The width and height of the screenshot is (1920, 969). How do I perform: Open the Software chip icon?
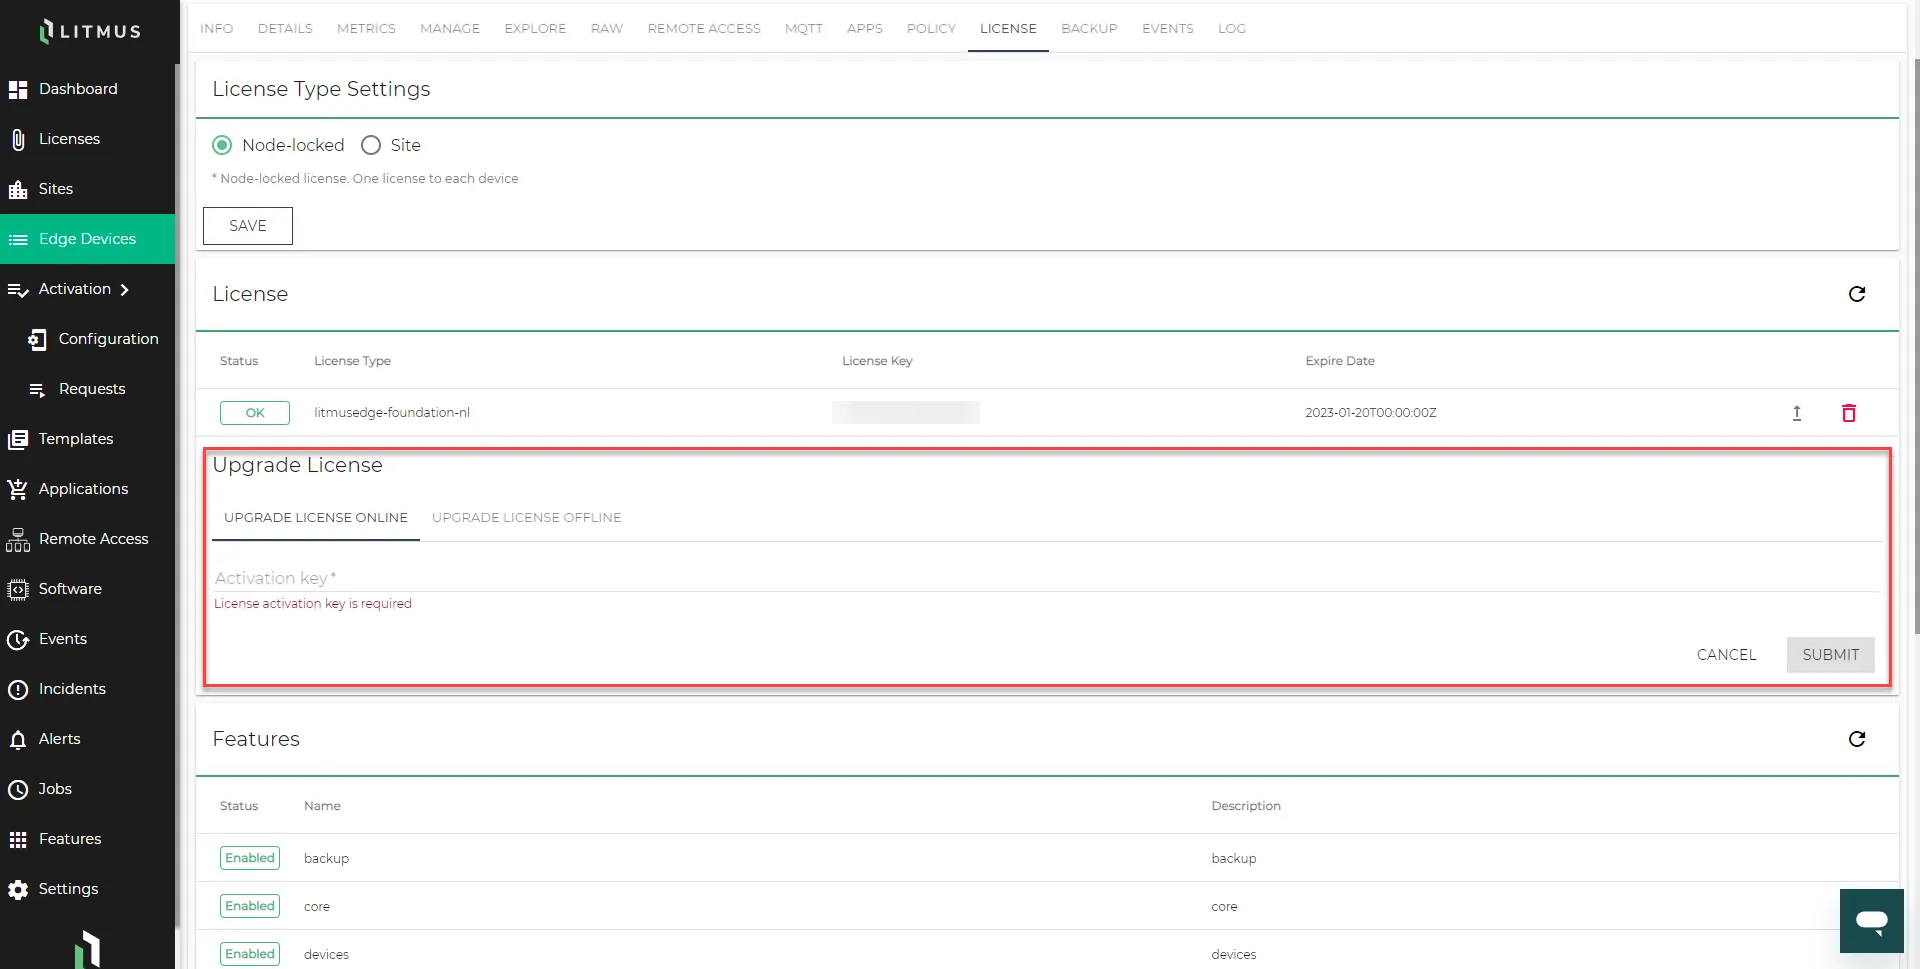[18, 590]
